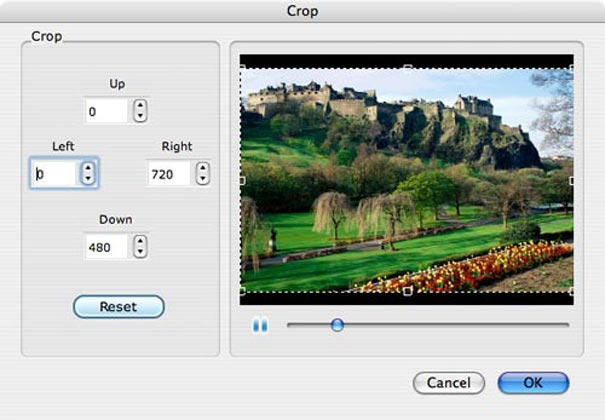Click the castle preview image

407,180
